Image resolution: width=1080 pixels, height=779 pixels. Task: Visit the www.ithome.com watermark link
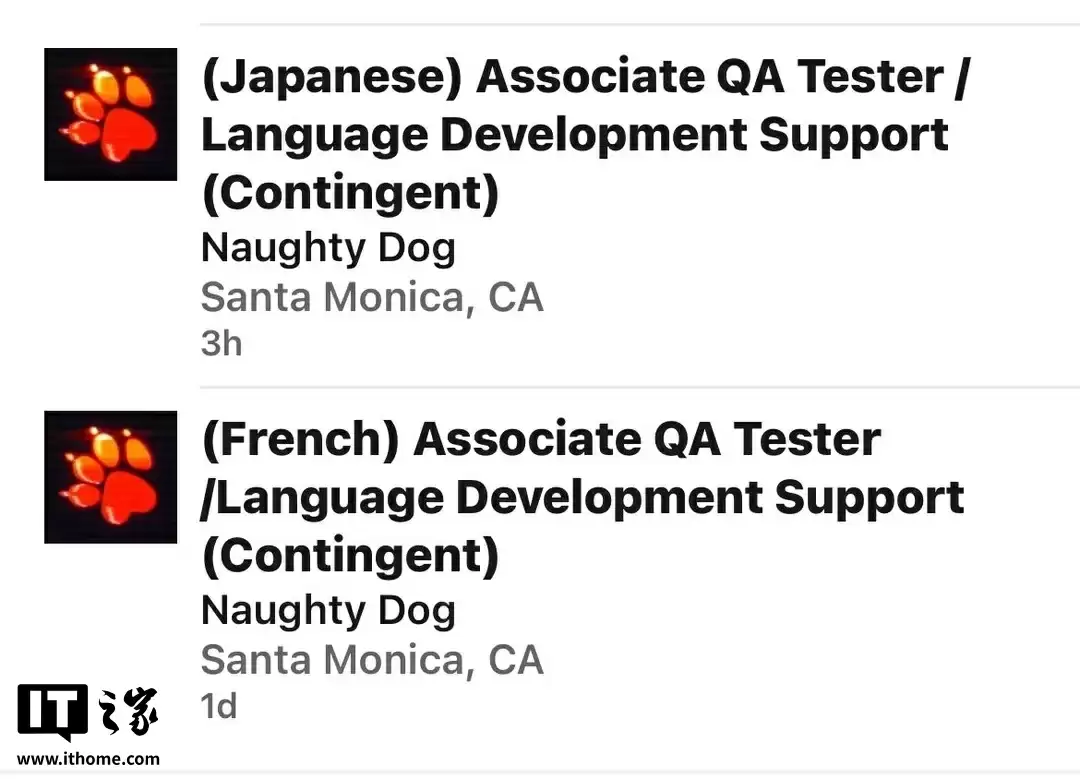[x=88, y=759]
